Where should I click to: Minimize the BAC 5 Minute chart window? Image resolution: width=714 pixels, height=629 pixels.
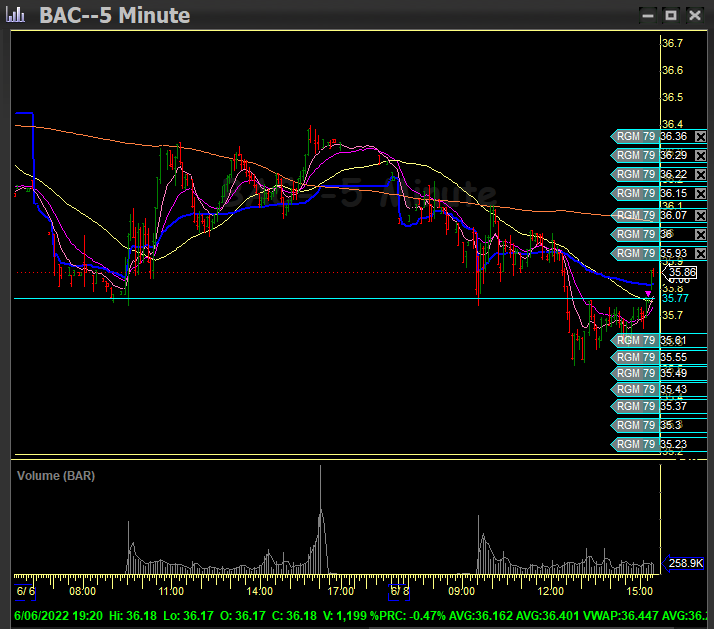648,14
